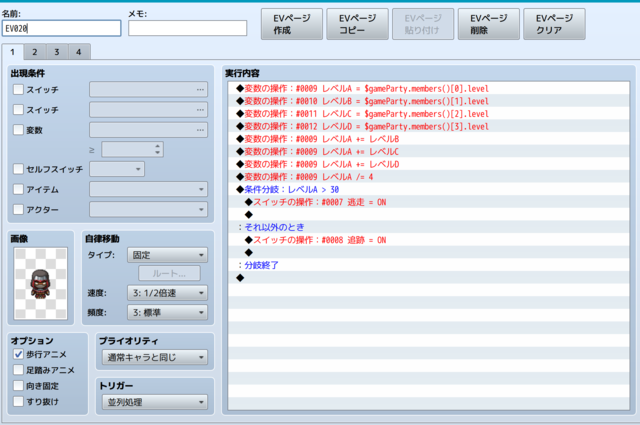Click the メモ input field
This screenshot has width=640, height=425.
click(187, 28)
